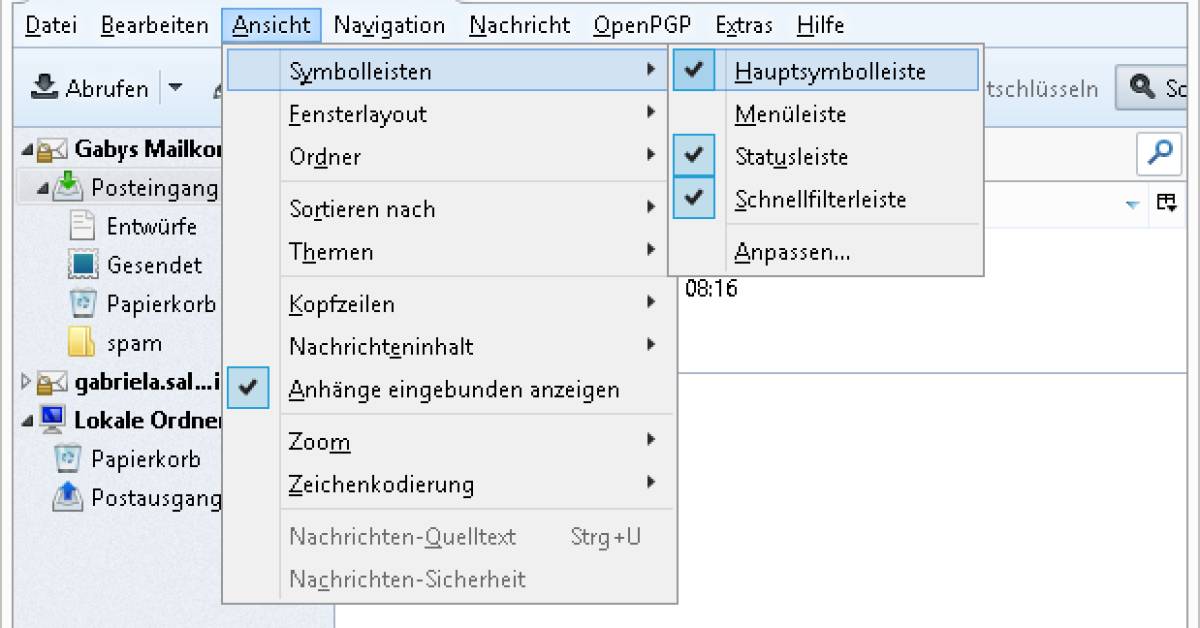Open the Zeichenkodierung submenu
The image size is (1200, 628).
coord(449,485)
